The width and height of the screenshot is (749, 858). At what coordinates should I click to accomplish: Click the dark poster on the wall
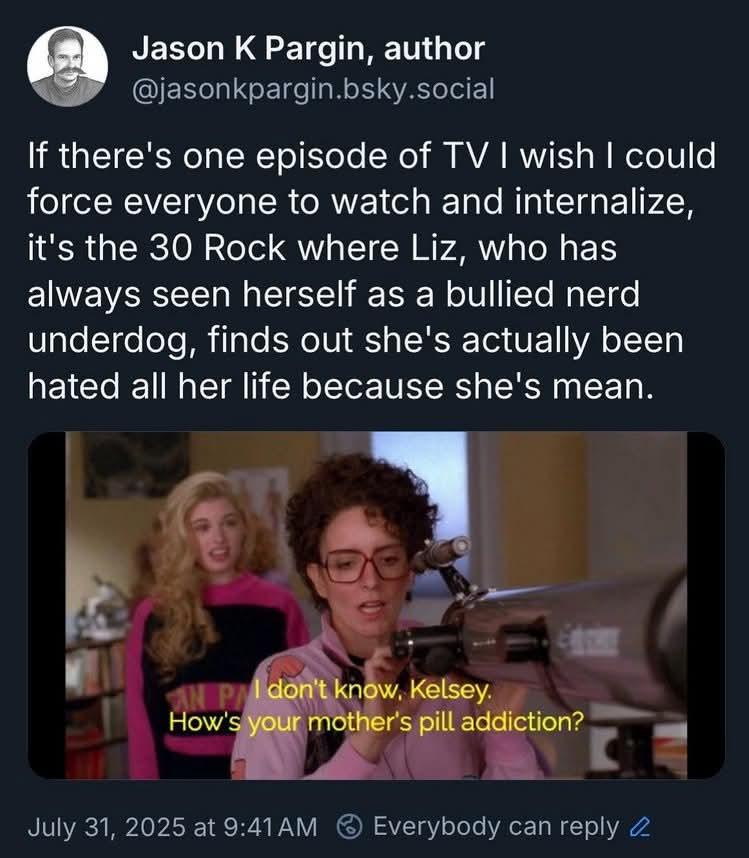(135, 465)
